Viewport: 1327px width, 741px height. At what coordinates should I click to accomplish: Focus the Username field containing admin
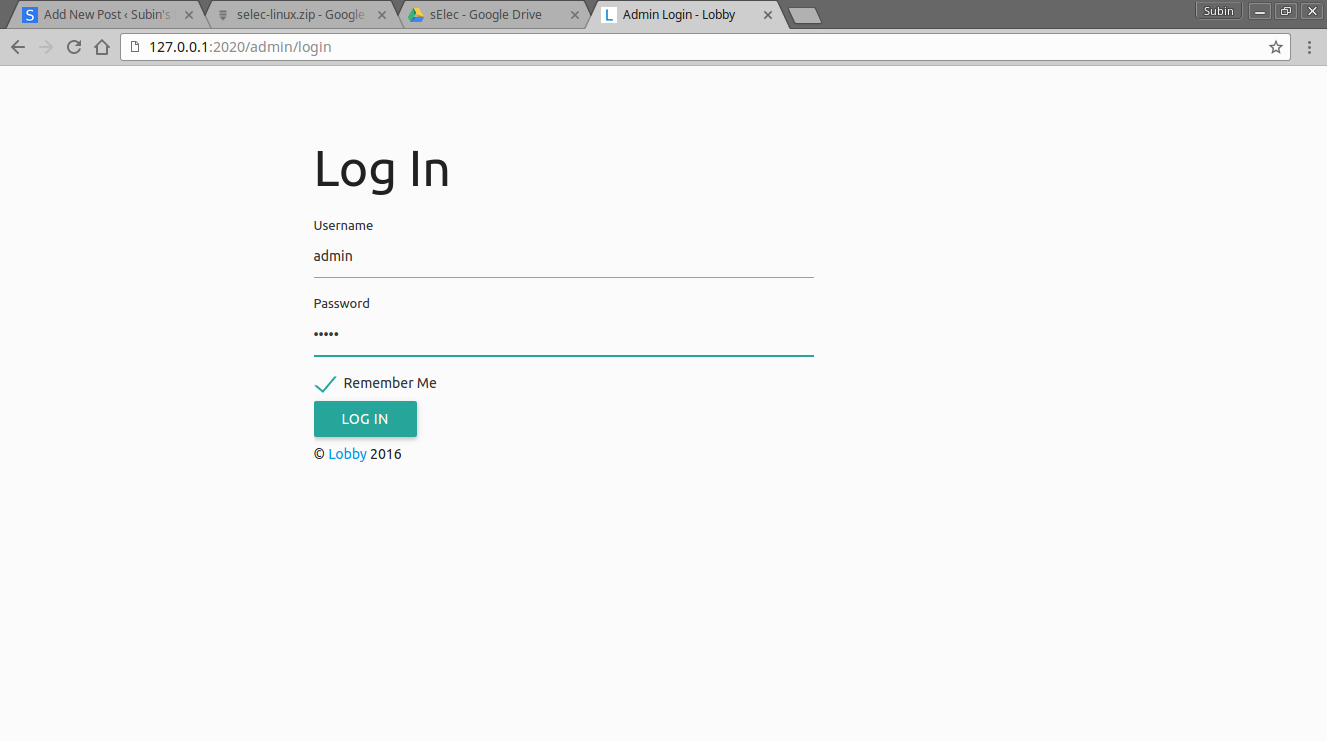coord(564,256)
